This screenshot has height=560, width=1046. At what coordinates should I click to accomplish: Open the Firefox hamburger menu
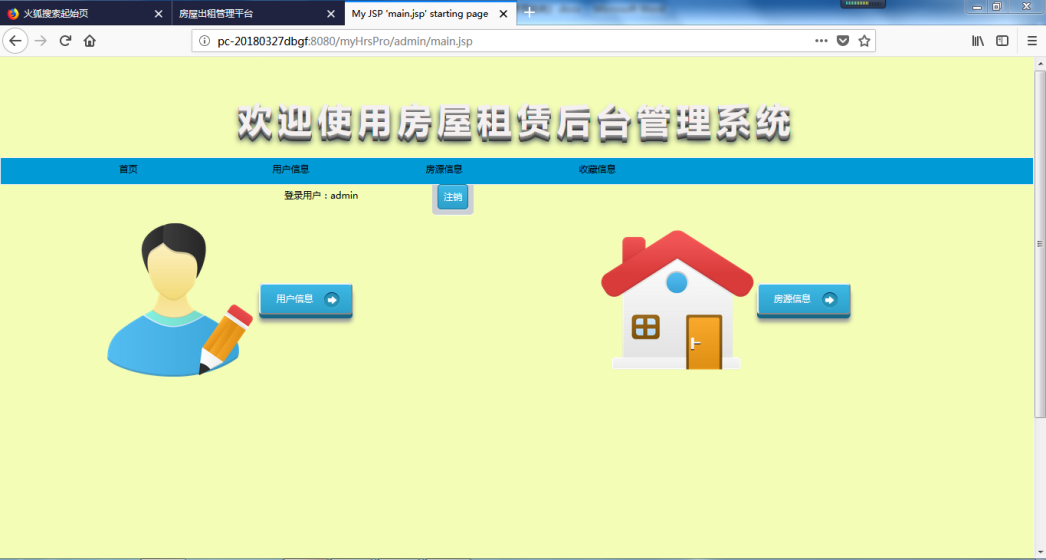(x=1032, y=41)
